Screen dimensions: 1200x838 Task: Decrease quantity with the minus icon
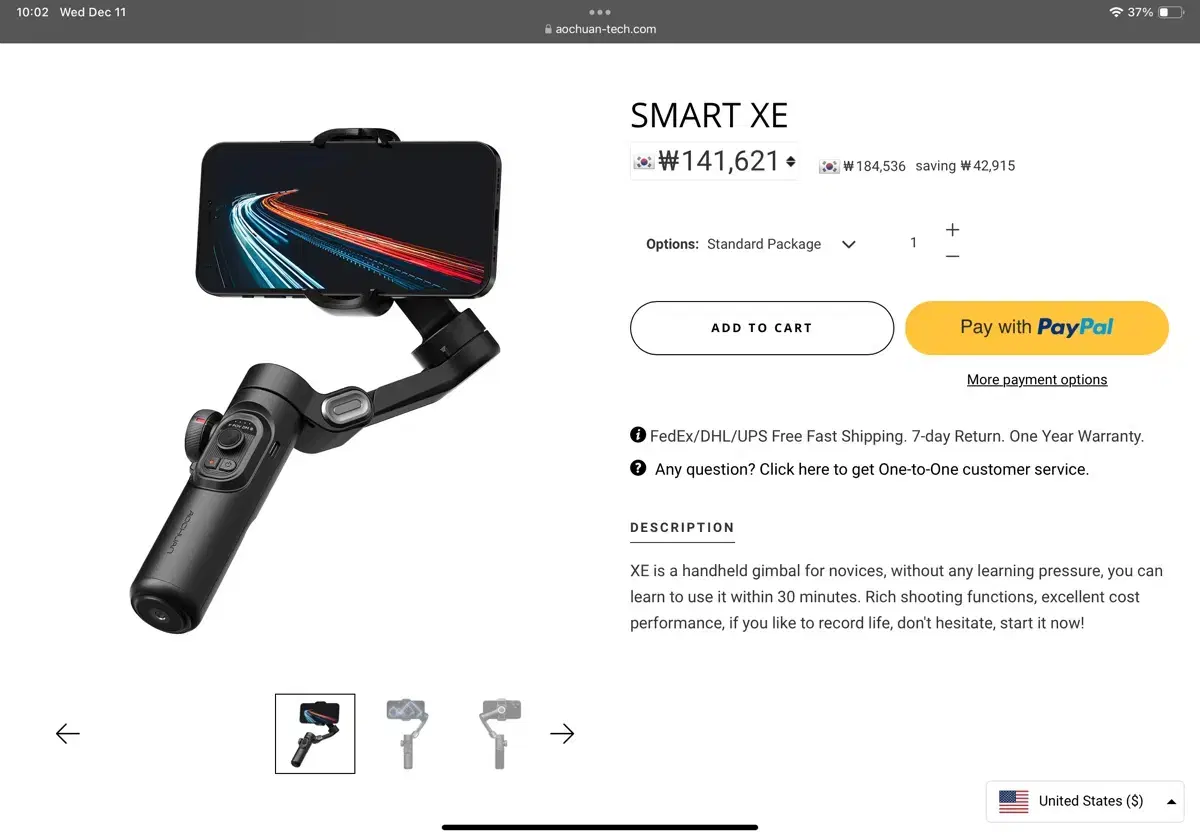[x=952, y=257]
